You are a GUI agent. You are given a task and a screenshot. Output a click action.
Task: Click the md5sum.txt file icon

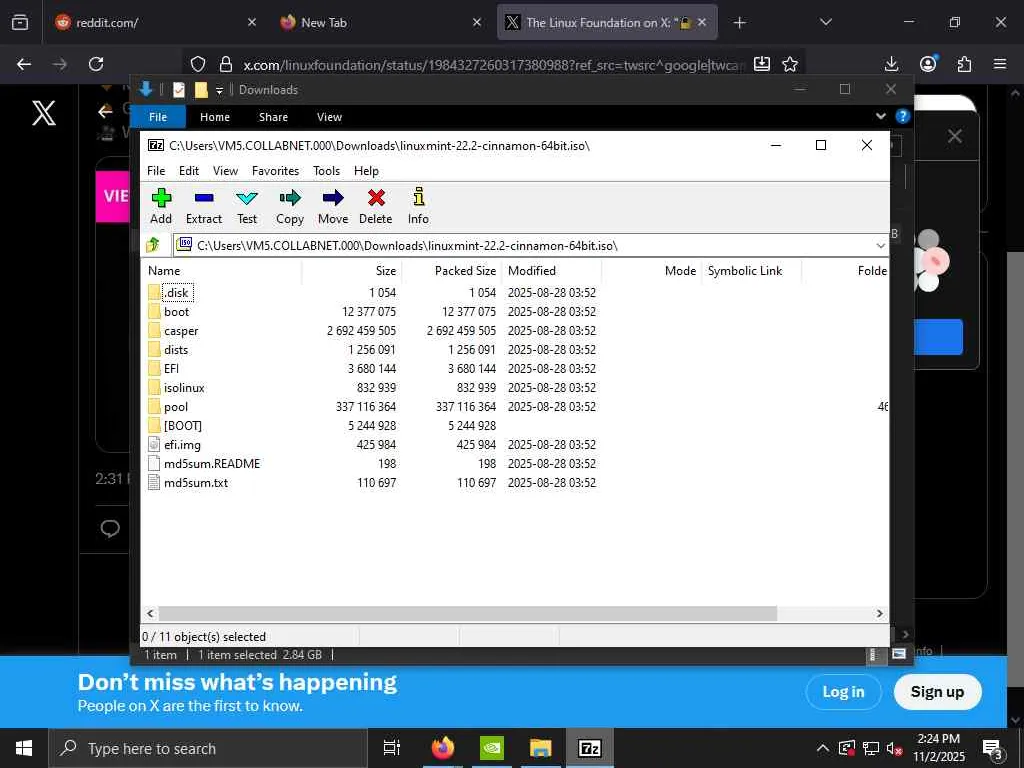[154, 483]
